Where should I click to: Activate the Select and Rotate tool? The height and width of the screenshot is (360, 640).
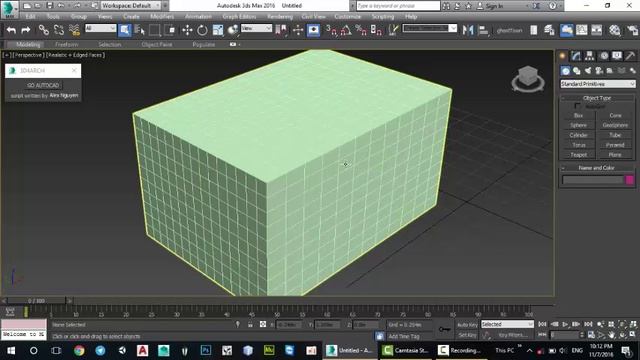coord(202,30)
